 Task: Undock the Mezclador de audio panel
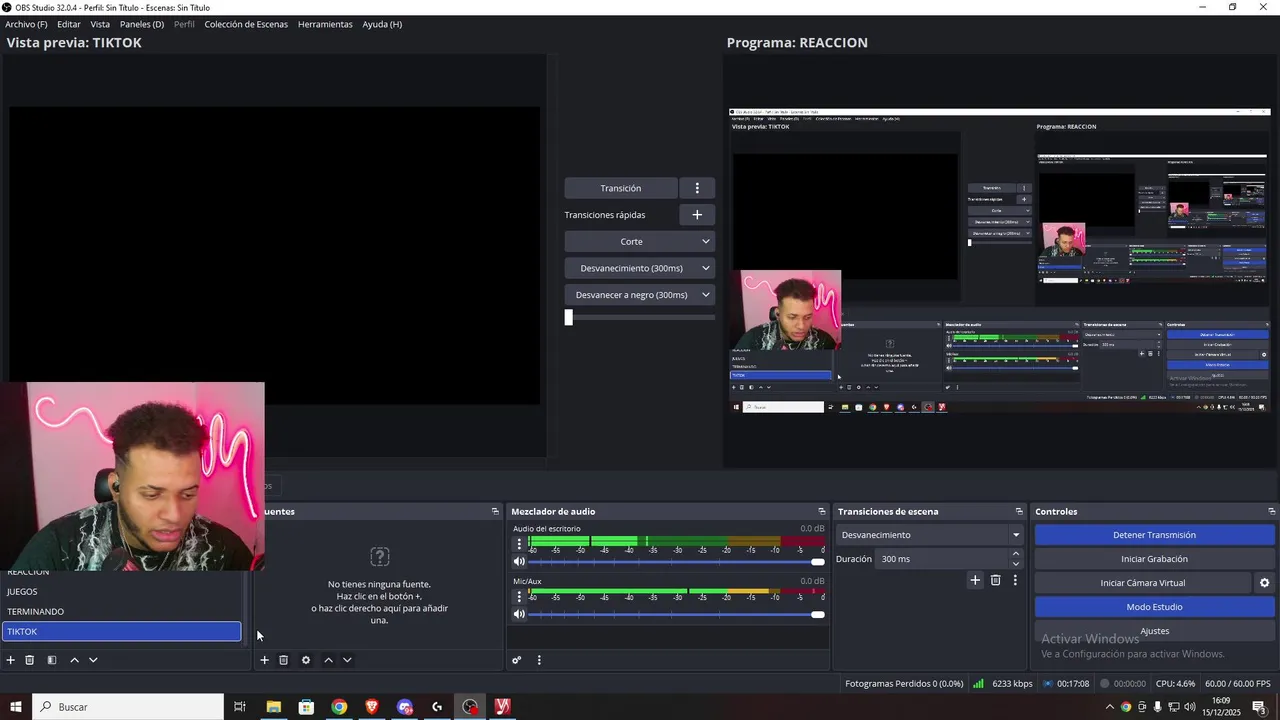[822, 512]
